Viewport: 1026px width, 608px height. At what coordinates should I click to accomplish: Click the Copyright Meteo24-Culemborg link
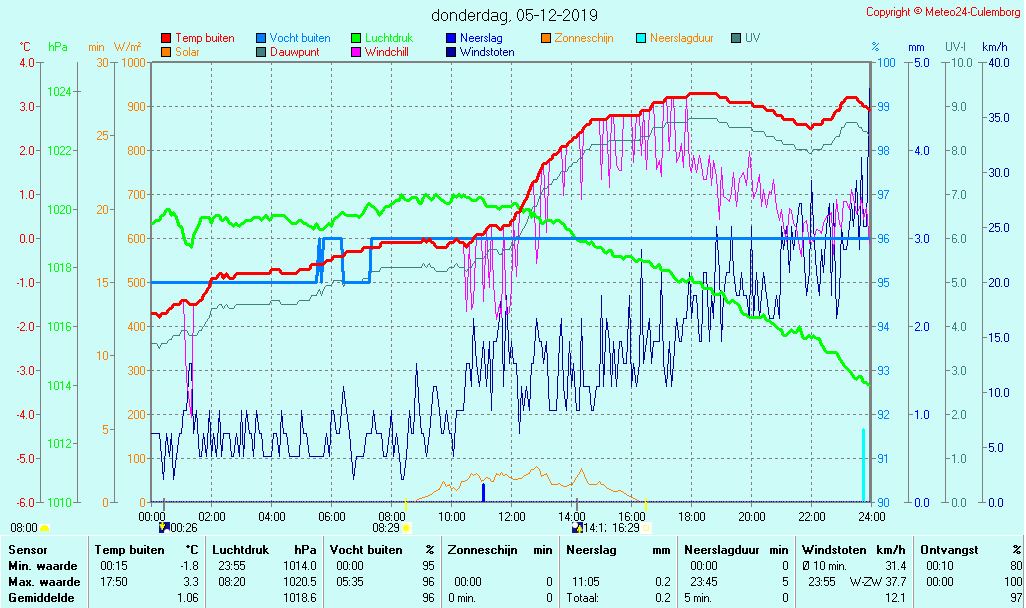943,12
